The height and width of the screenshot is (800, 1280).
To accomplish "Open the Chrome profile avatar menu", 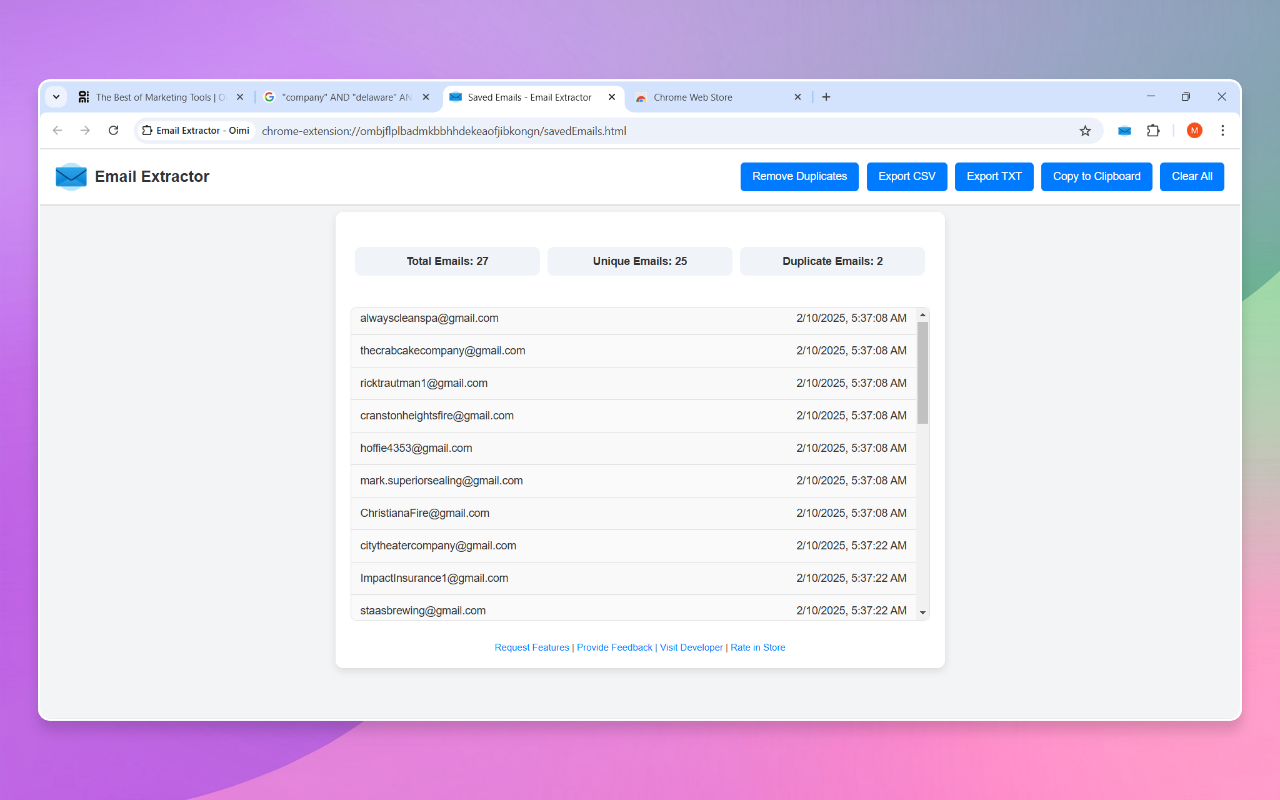I will [x=1194, y=130].
